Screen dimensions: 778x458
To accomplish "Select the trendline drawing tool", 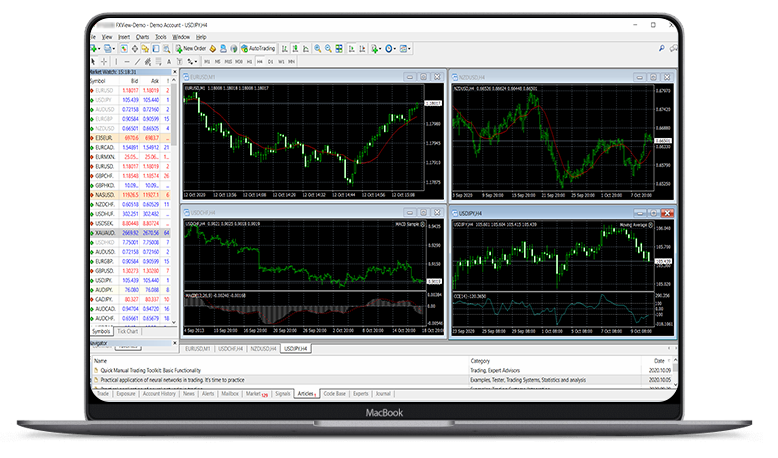I will pyautogui.click(x=137, y=62).
